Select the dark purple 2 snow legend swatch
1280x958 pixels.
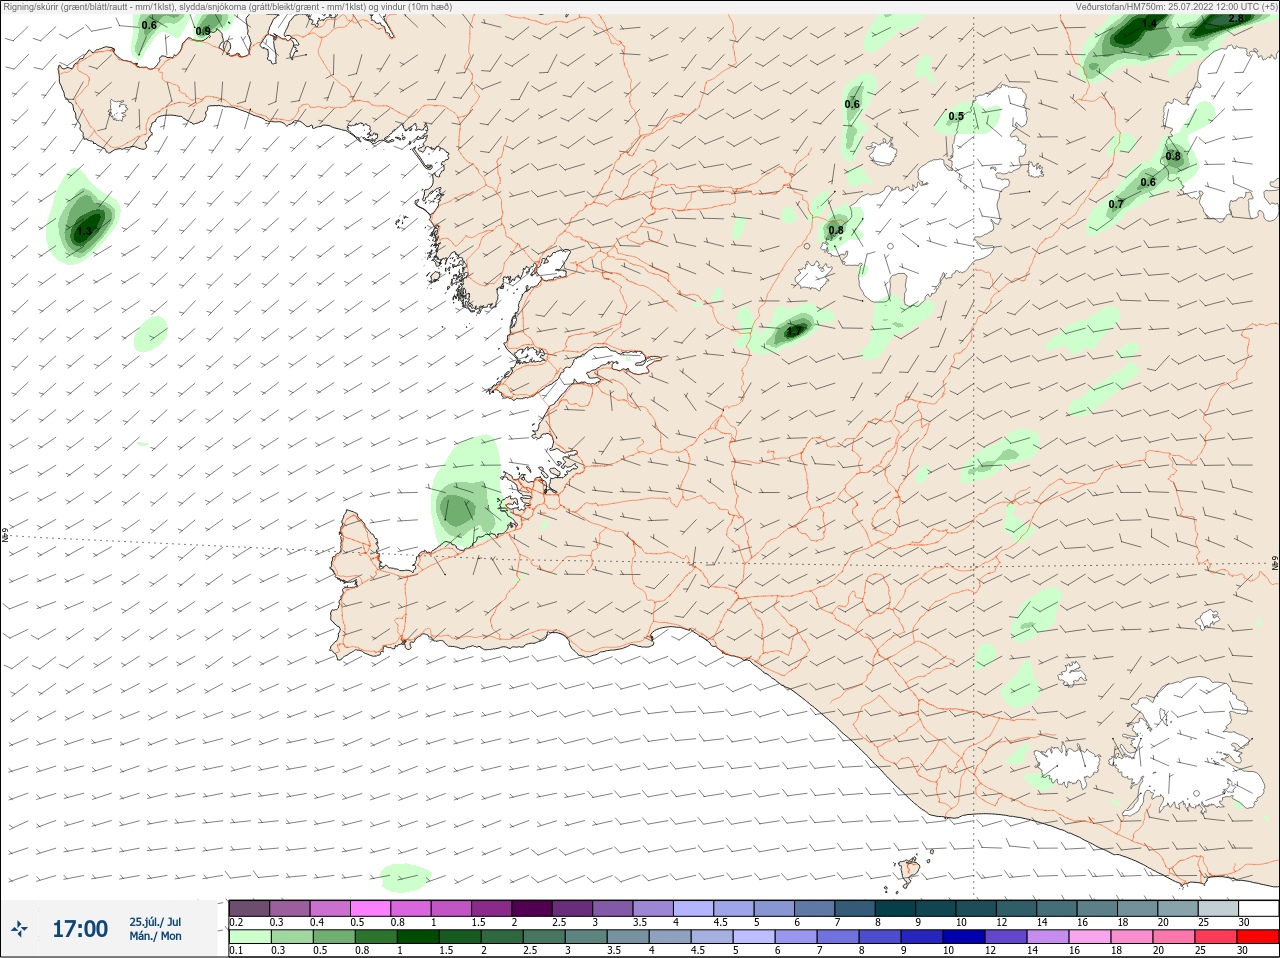532,909
